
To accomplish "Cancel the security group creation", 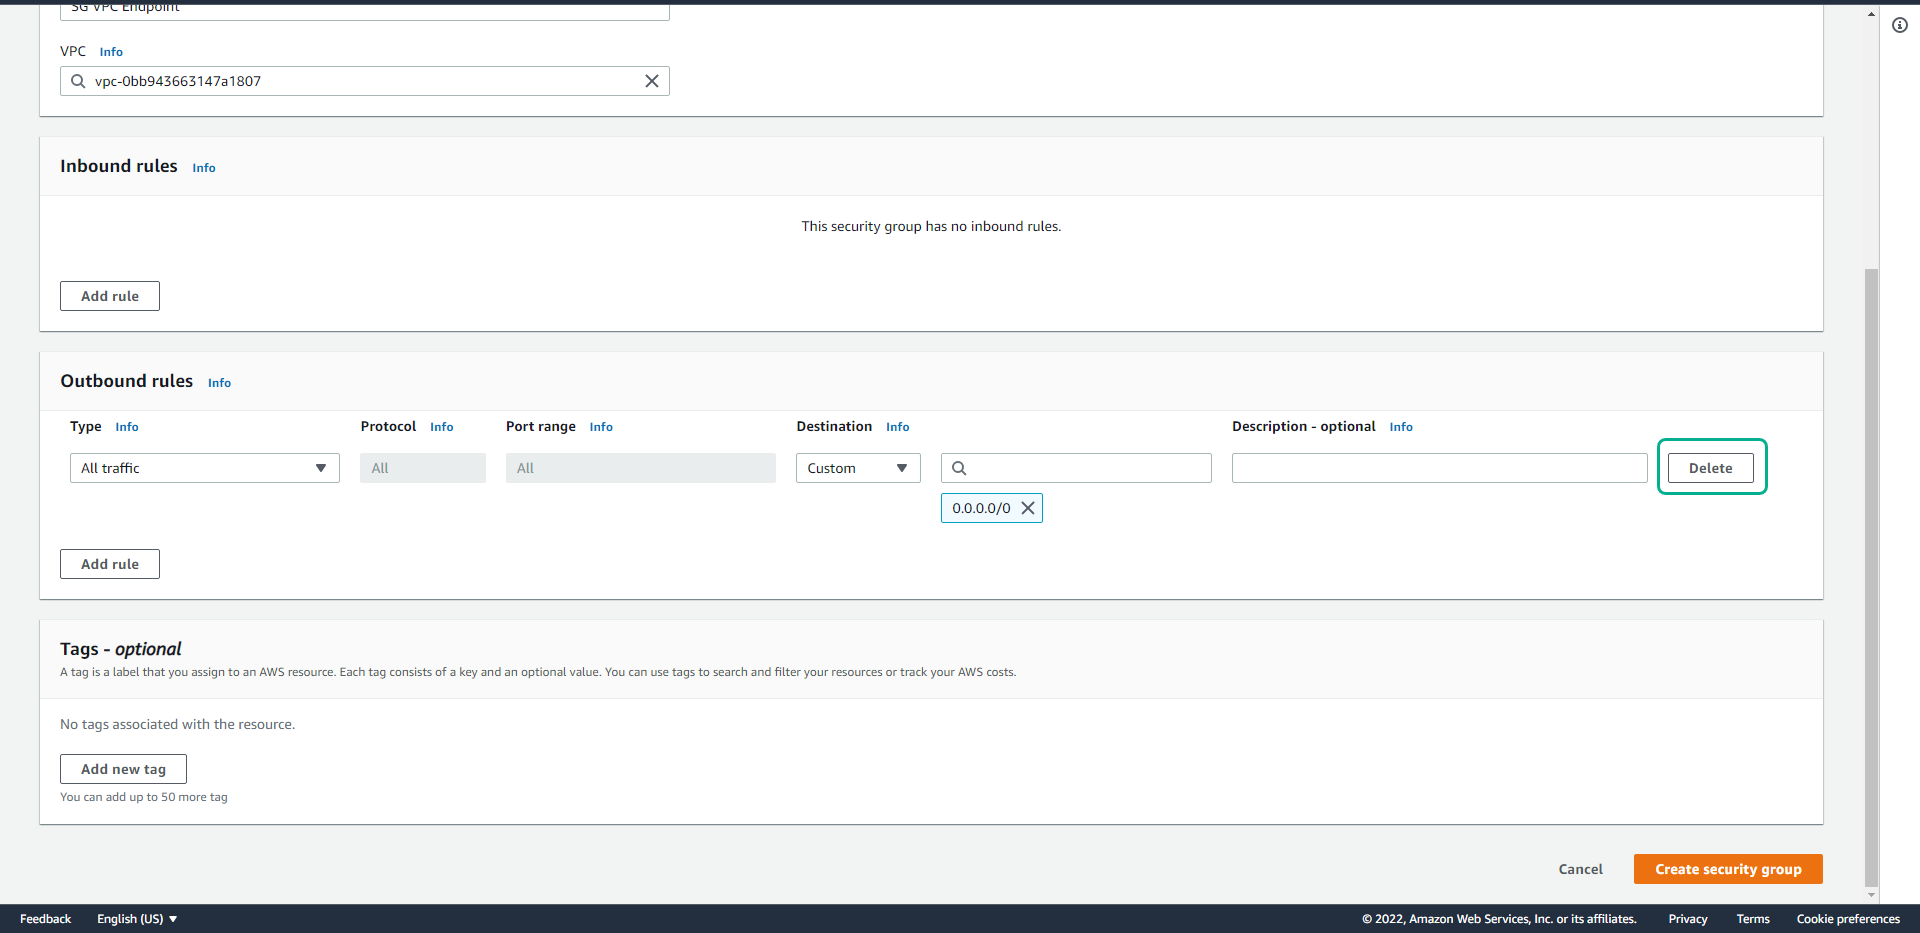I will 1580,869.
